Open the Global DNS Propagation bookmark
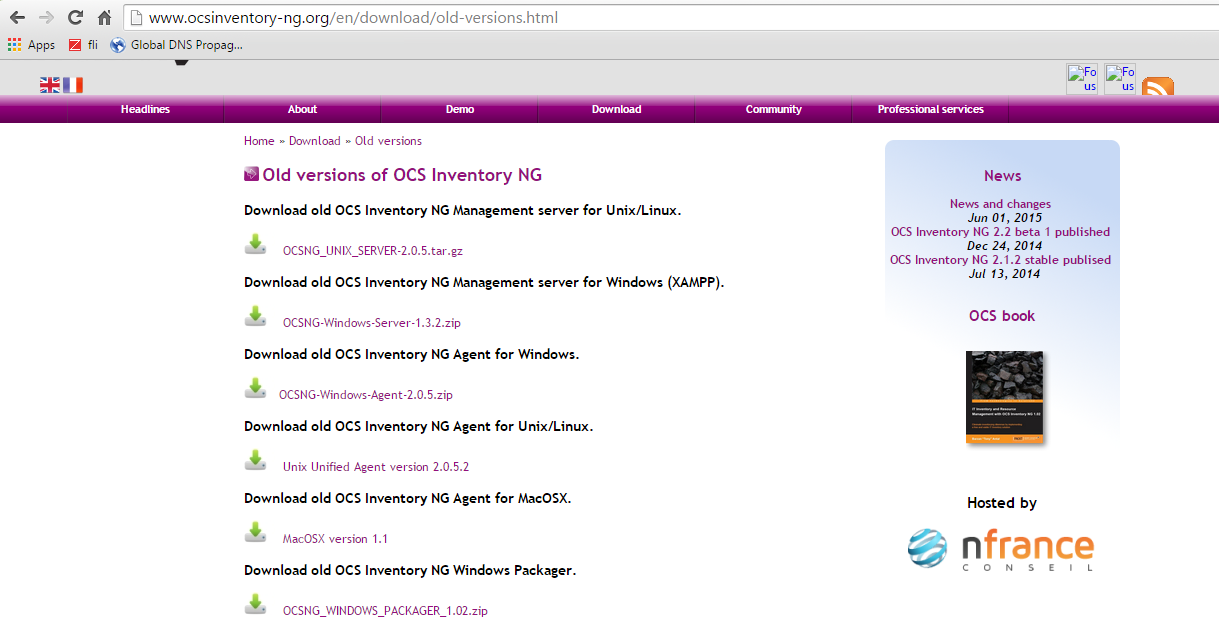The image size is (1219, 625). pos(176,45)
